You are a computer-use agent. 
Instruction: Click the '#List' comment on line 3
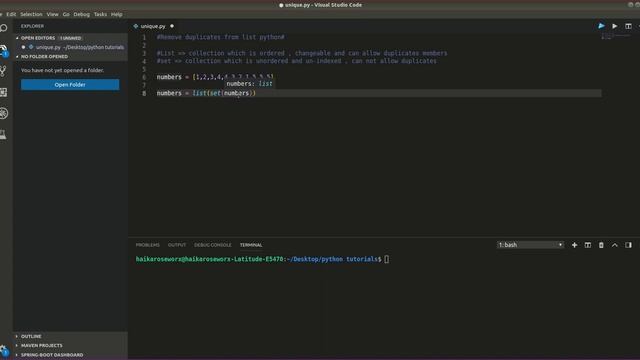(302, 53)
